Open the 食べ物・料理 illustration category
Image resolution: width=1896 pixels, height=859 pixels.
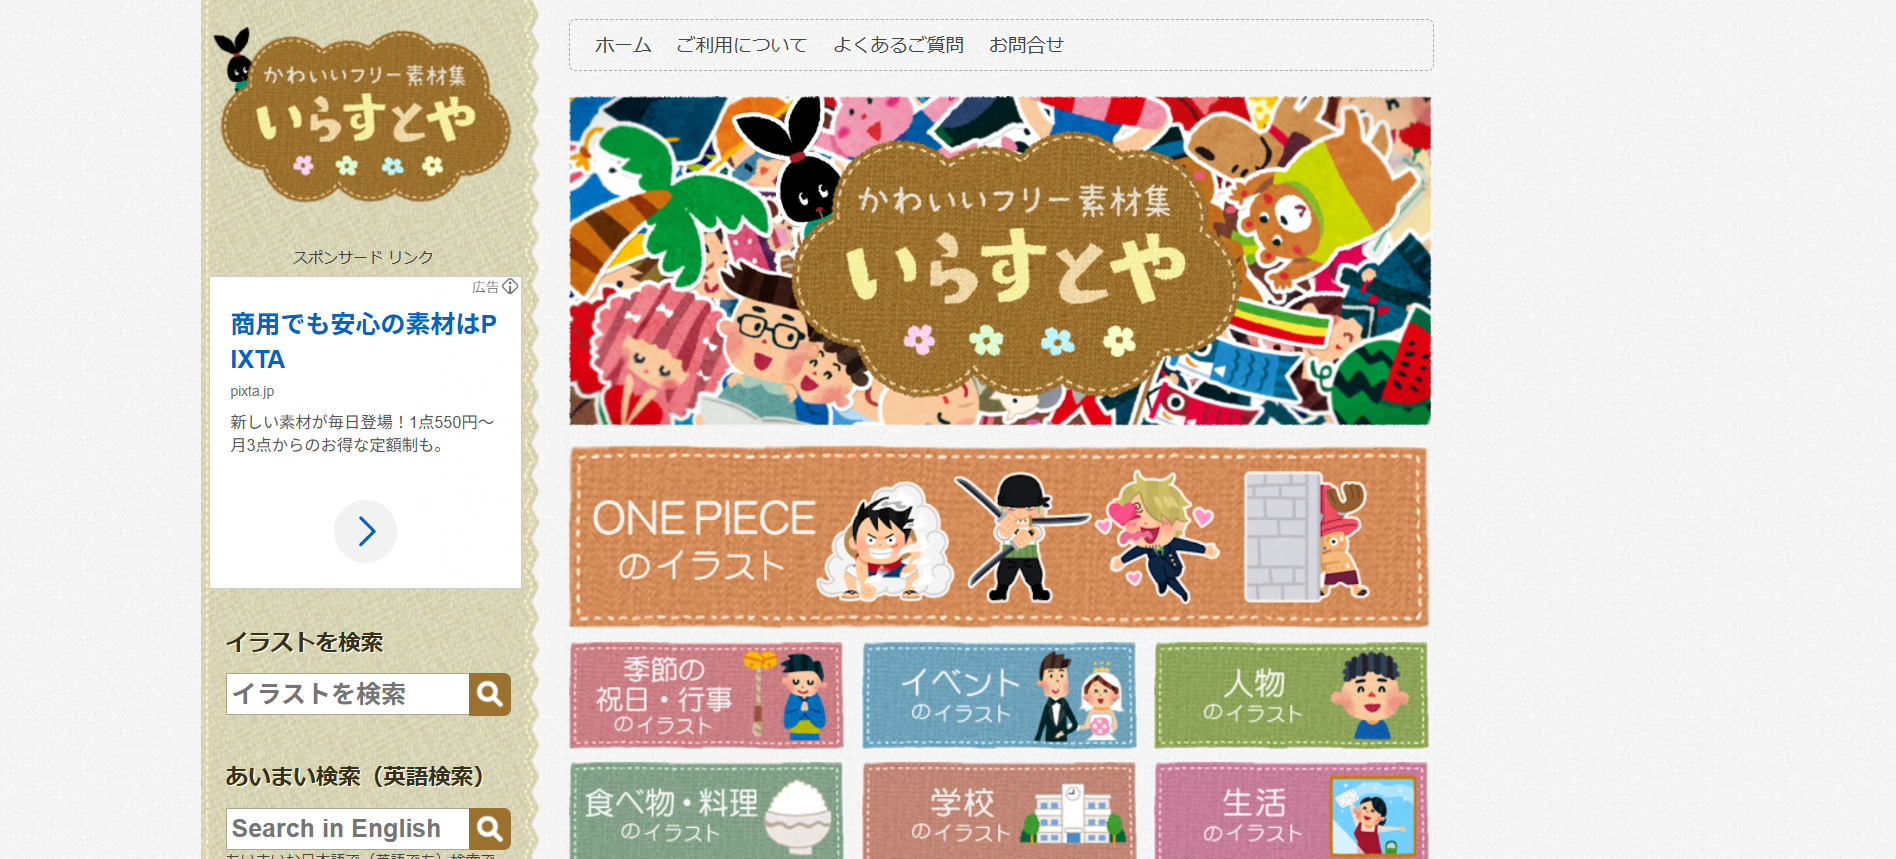[x=707, y=811]
